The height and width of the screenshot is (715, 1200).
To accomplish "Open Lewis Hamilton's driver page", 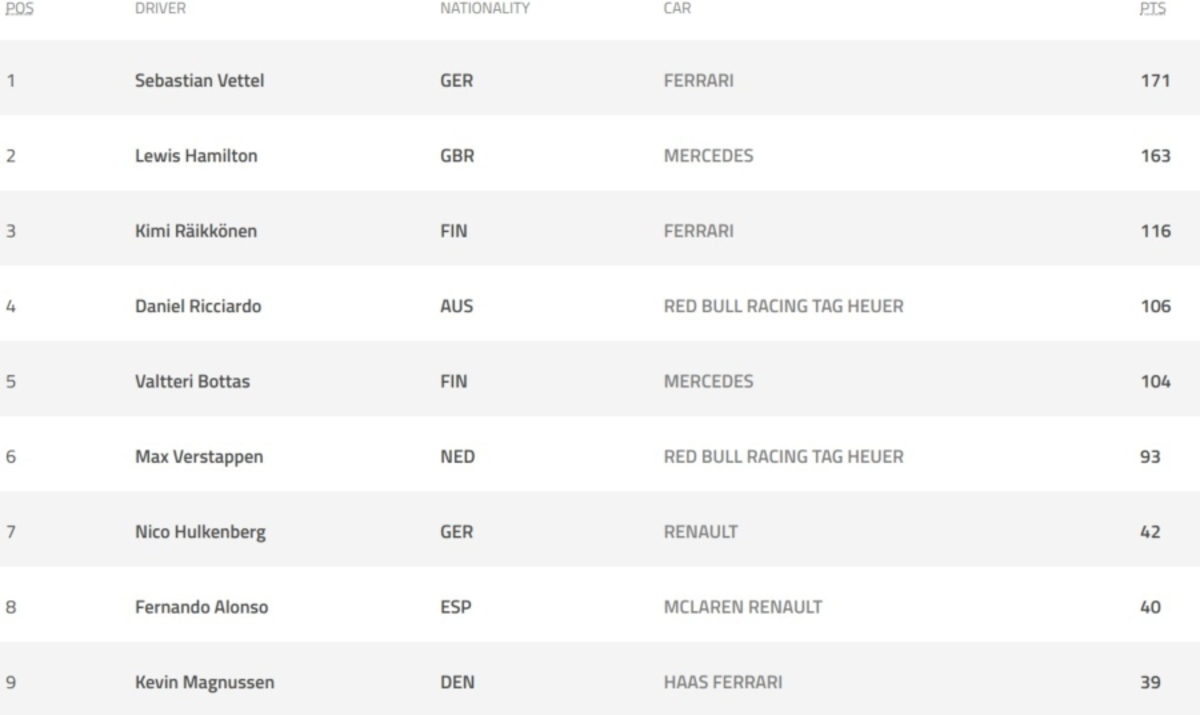I will (x=196, y=156).
